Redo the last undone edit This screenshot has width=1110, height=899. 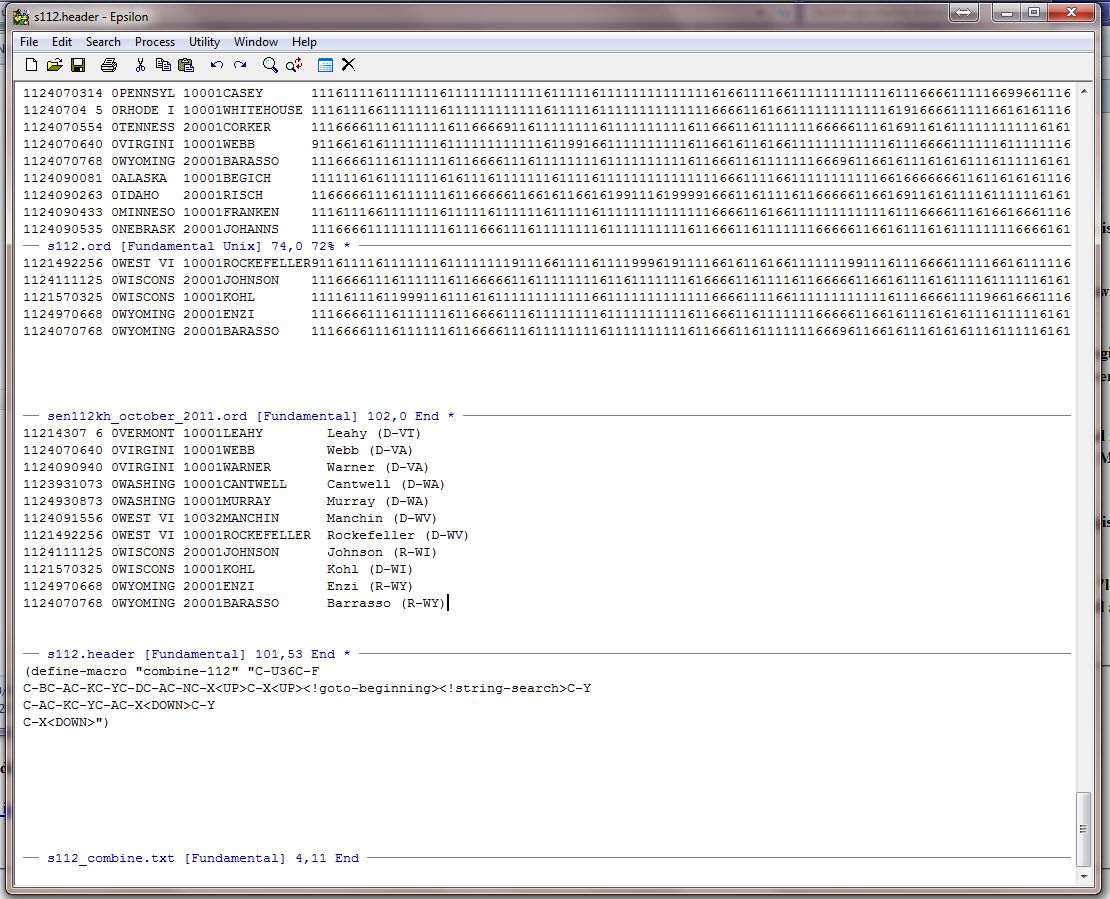pos(240,65)
